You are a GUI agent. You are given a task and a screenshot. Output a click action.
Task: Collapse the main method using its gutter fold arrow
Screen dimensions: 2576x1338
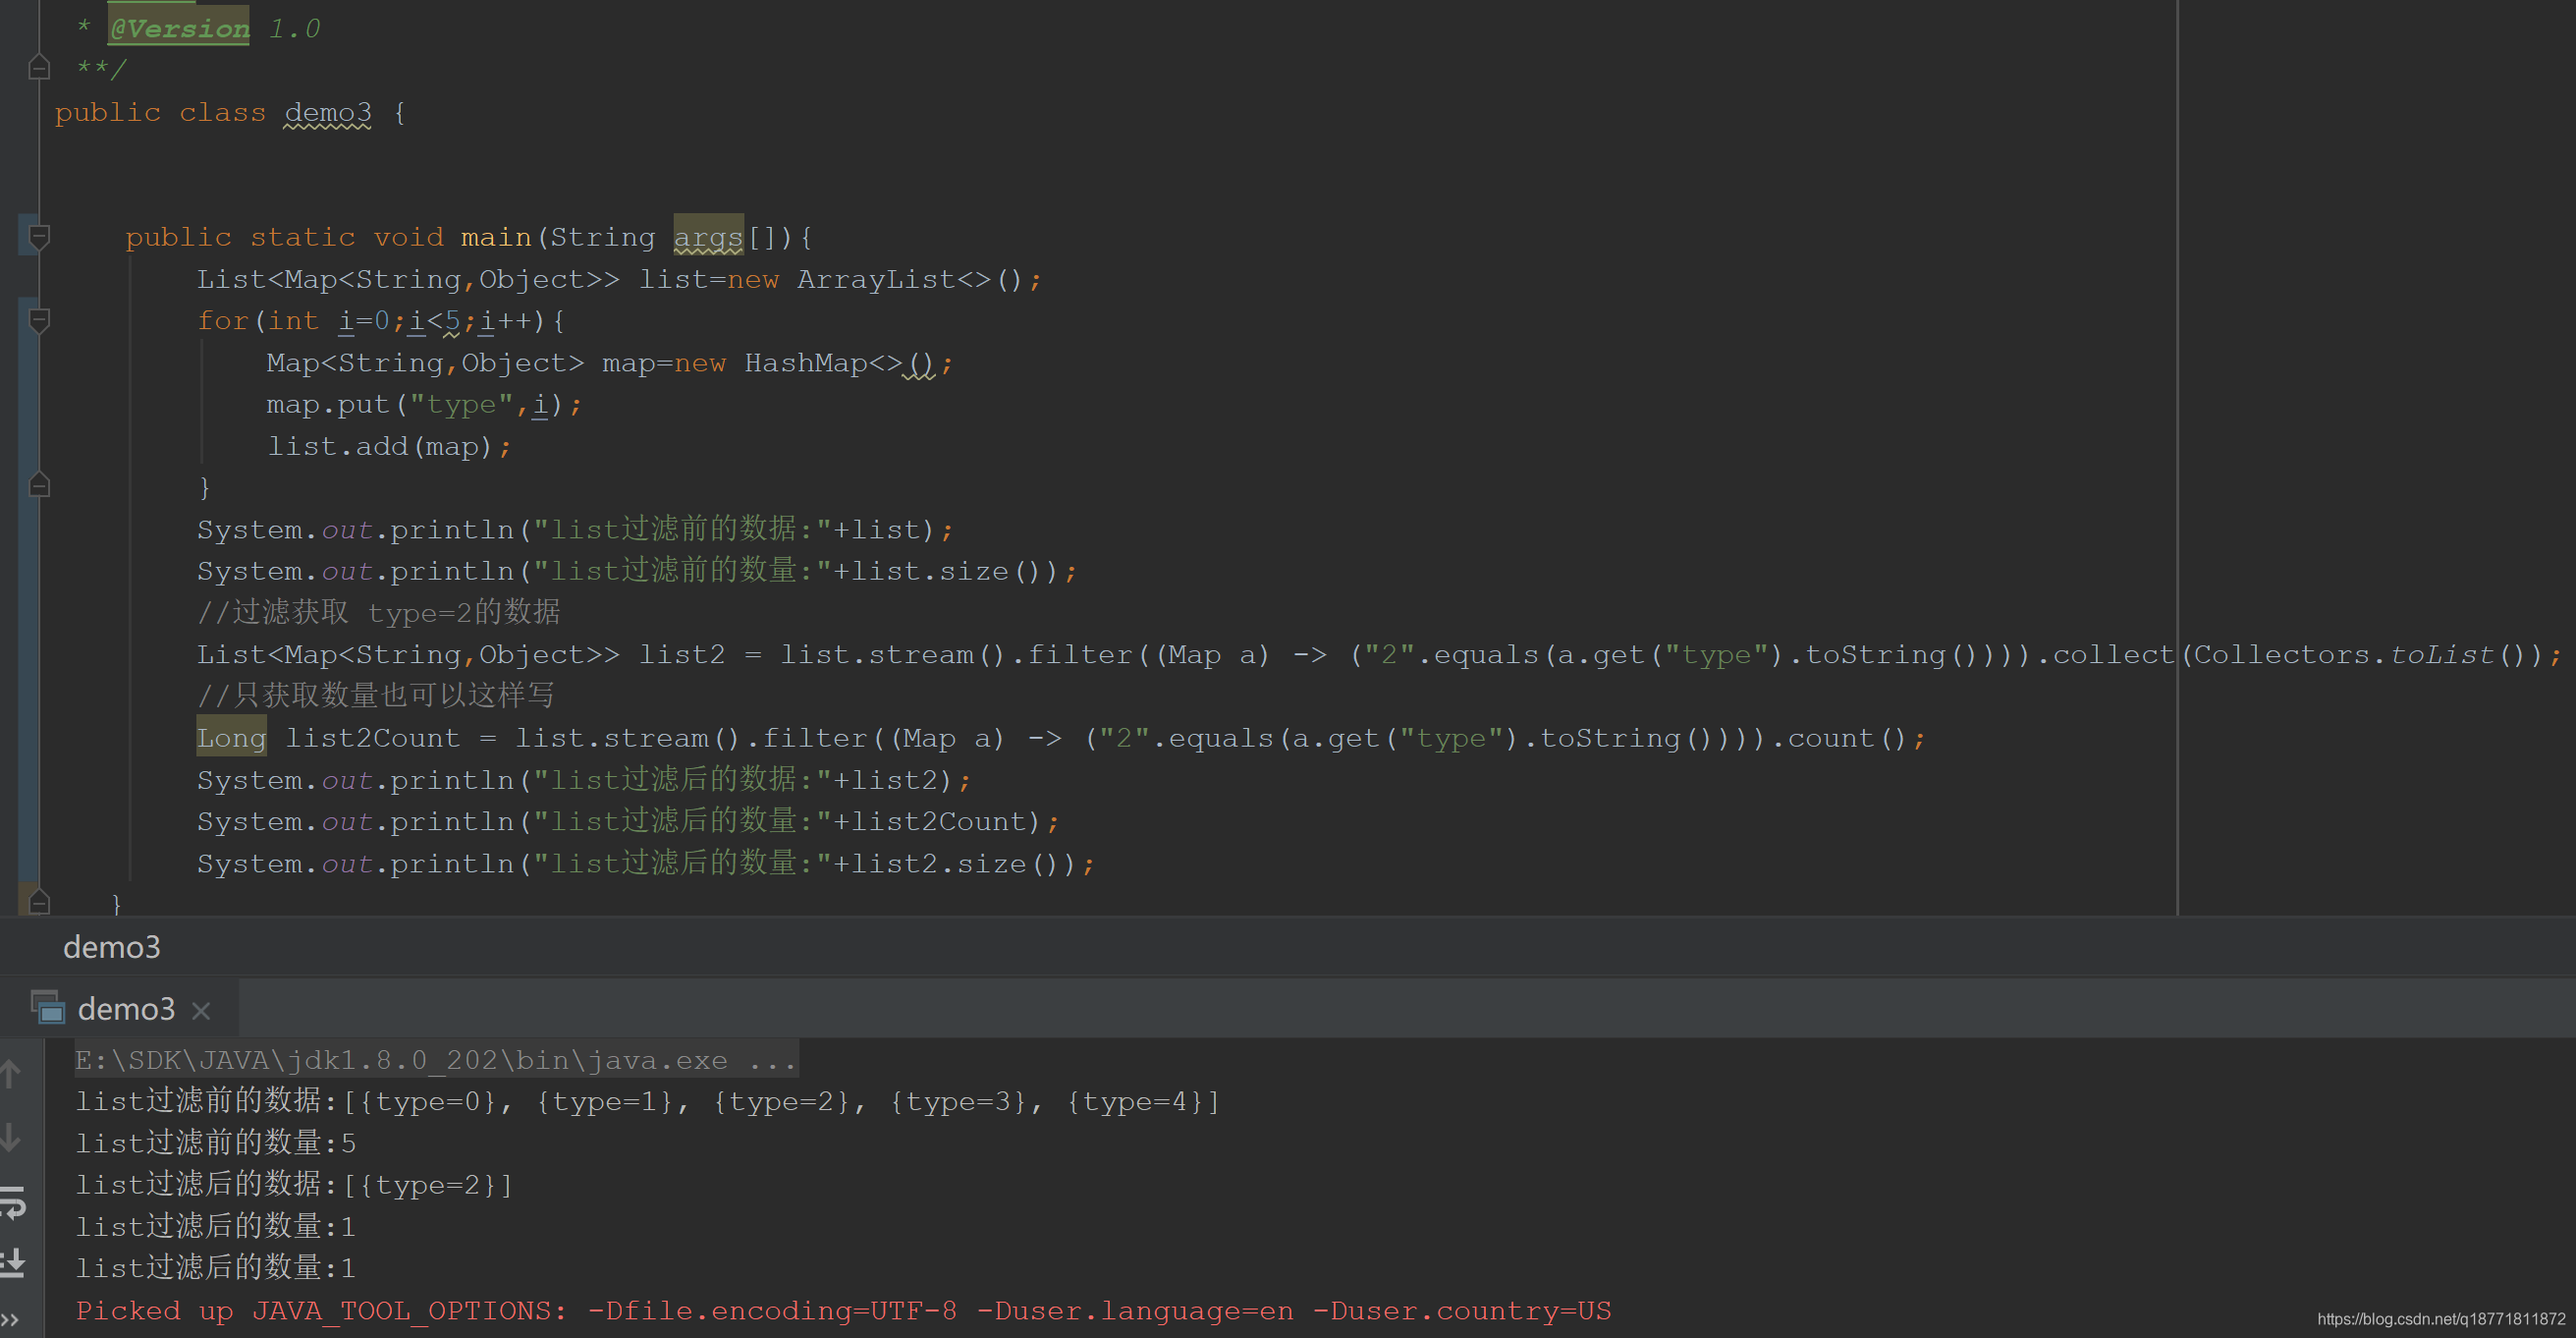(x=40, y=236)
